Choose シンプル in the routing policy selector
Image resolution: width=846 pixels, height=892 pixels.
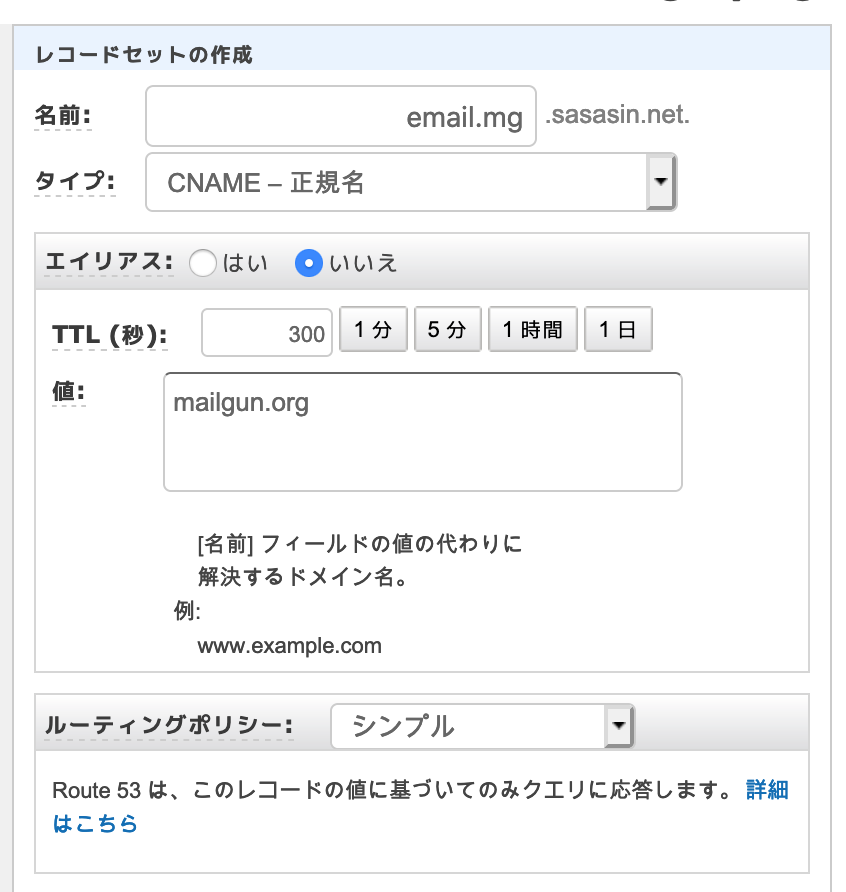click(x=480, y=727)
